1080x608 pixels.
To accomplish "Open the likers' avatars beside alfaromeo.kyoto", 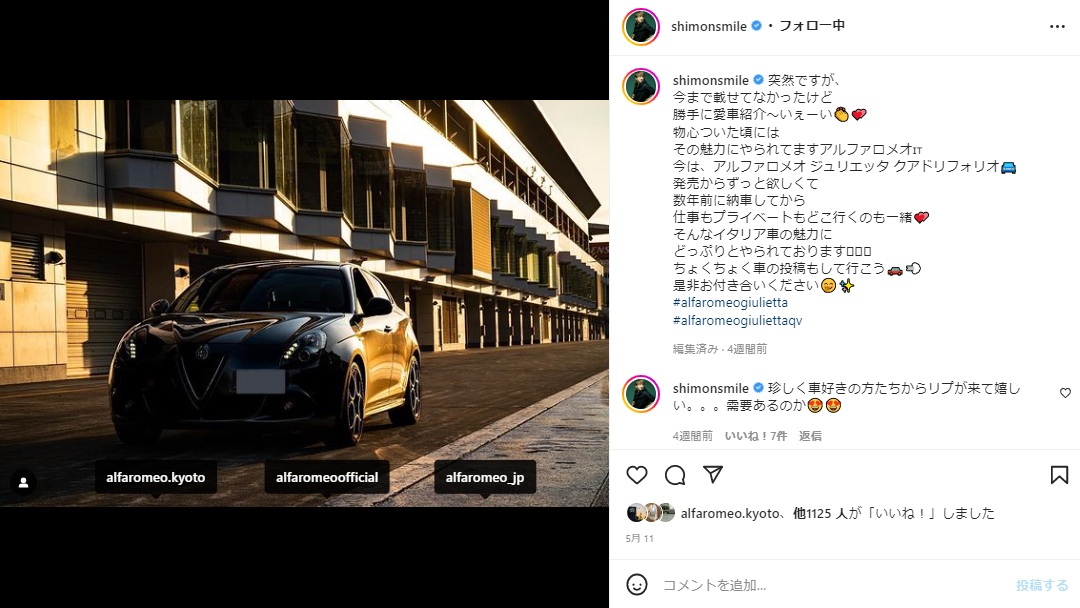I will pos(651,513).
